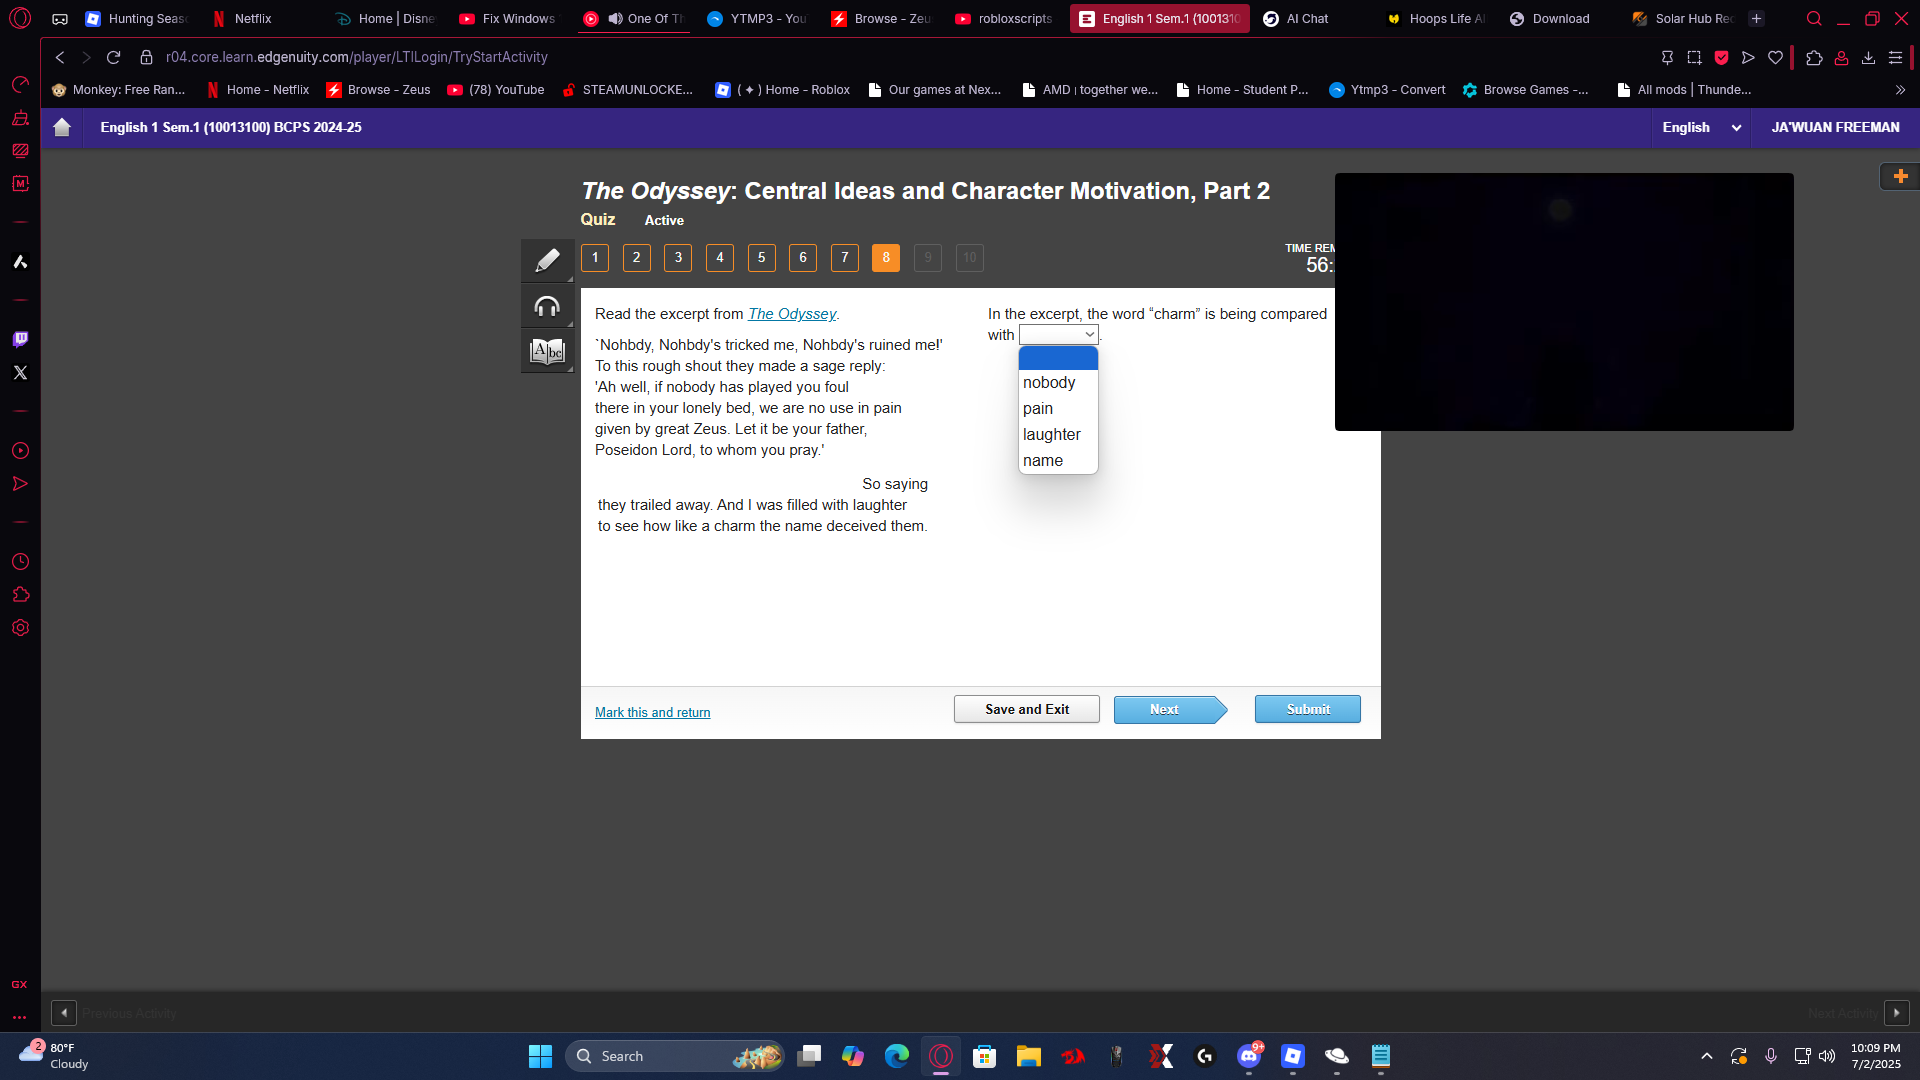
Task: Expand the English language selector
Action: tap(1701, 127)
